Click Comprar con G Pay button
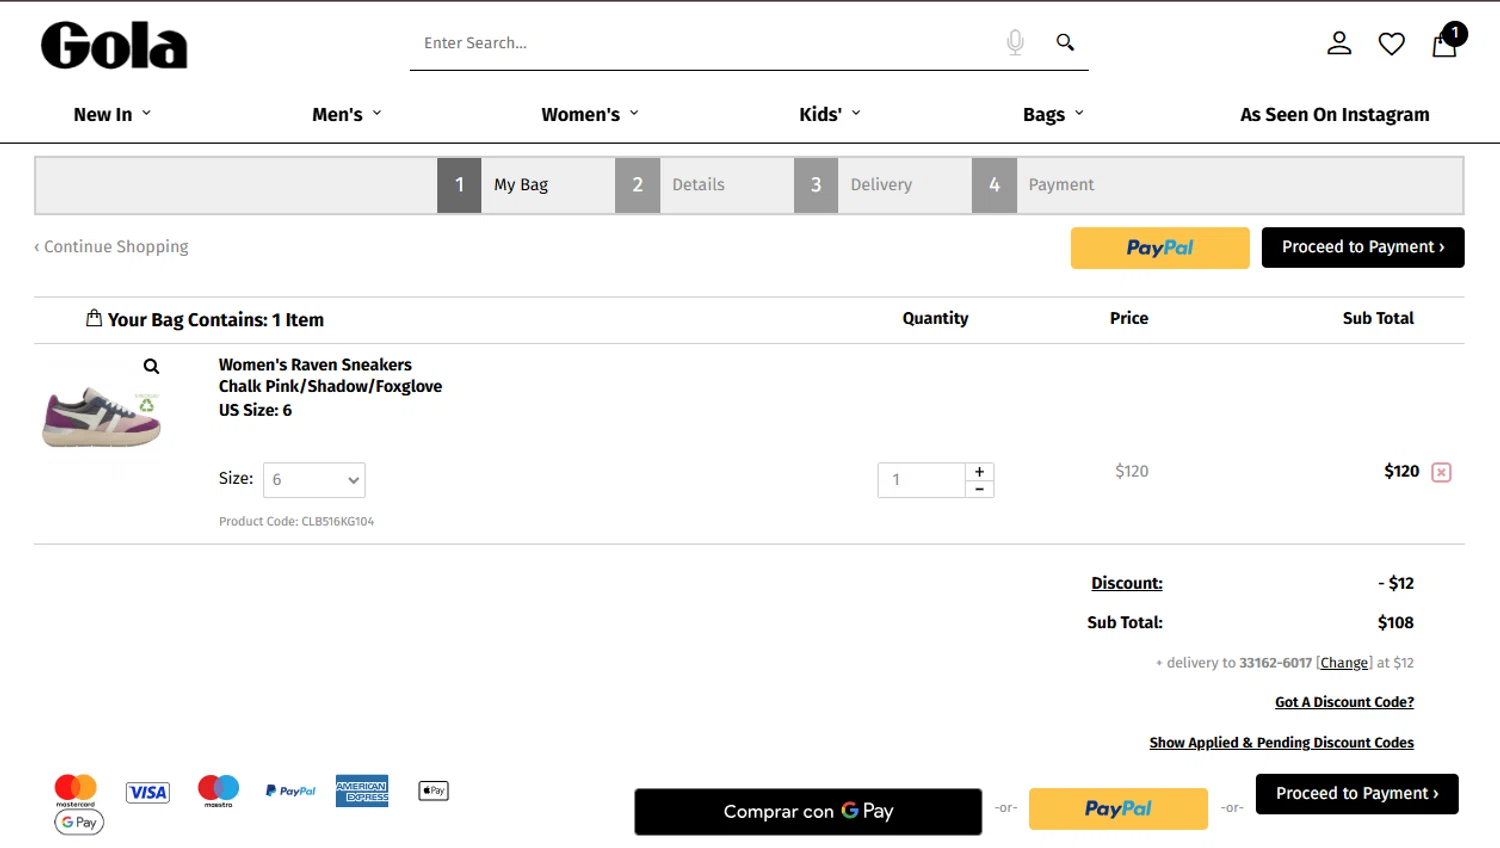The width and height of the screenshot is (1500, 848). [x=808, y=812]
